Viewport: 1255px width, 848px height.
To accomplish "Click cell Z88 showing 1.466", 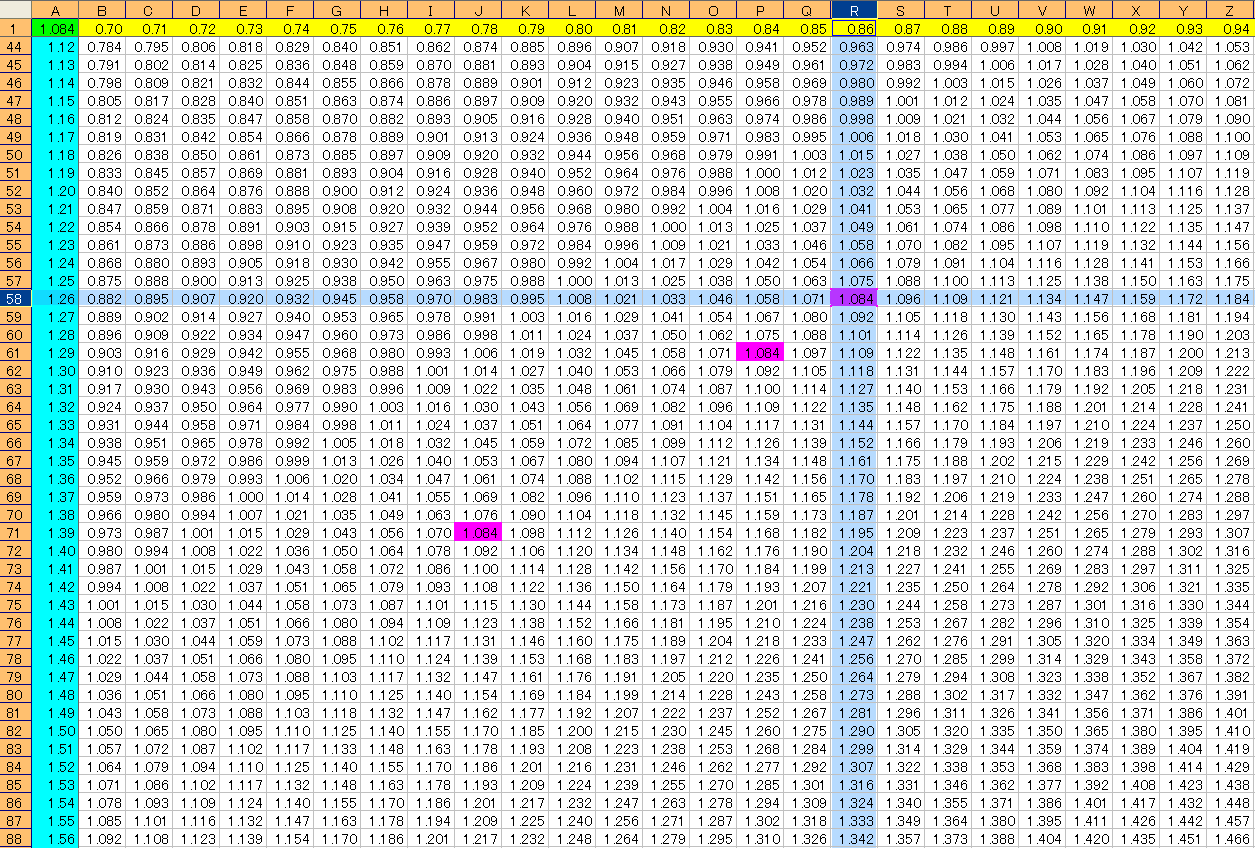I will 1230,839.
